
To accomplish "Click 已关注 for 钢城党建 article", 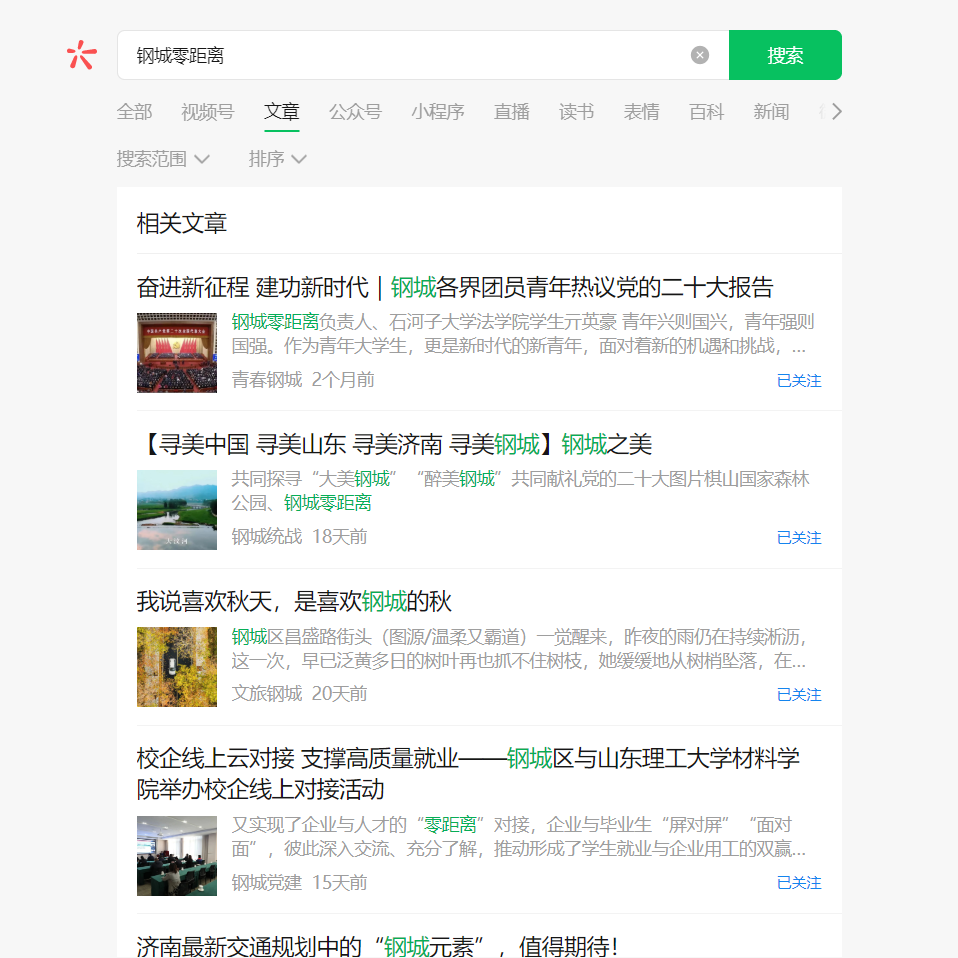I will 799,883.
